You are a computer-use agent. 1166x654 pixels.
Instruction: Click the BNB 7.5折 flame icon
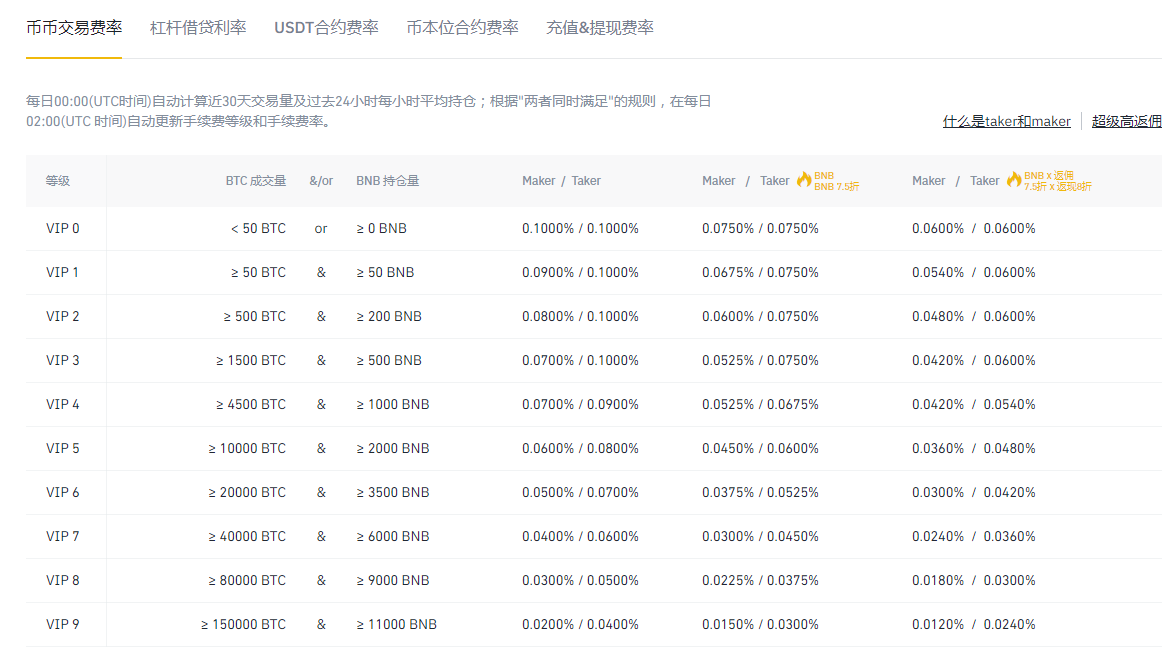click(x=804, y=179)
